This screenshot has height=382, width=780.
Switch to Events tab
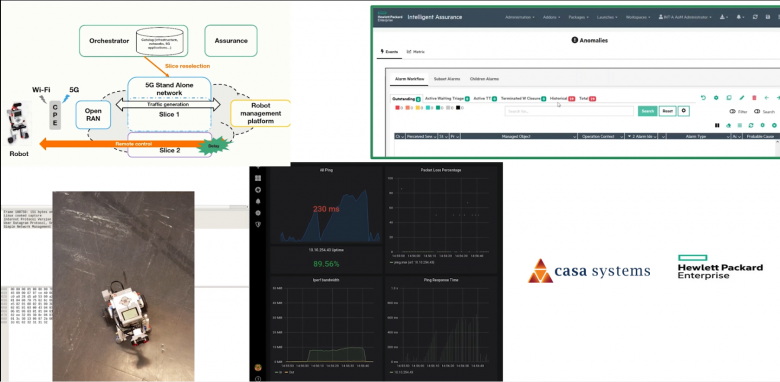(389, 51)
